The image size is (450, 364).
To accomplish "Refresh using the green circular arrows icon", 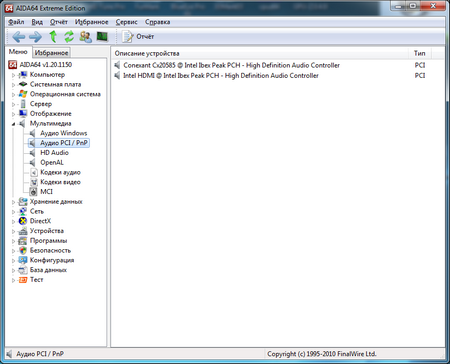I will coord(69,36).
